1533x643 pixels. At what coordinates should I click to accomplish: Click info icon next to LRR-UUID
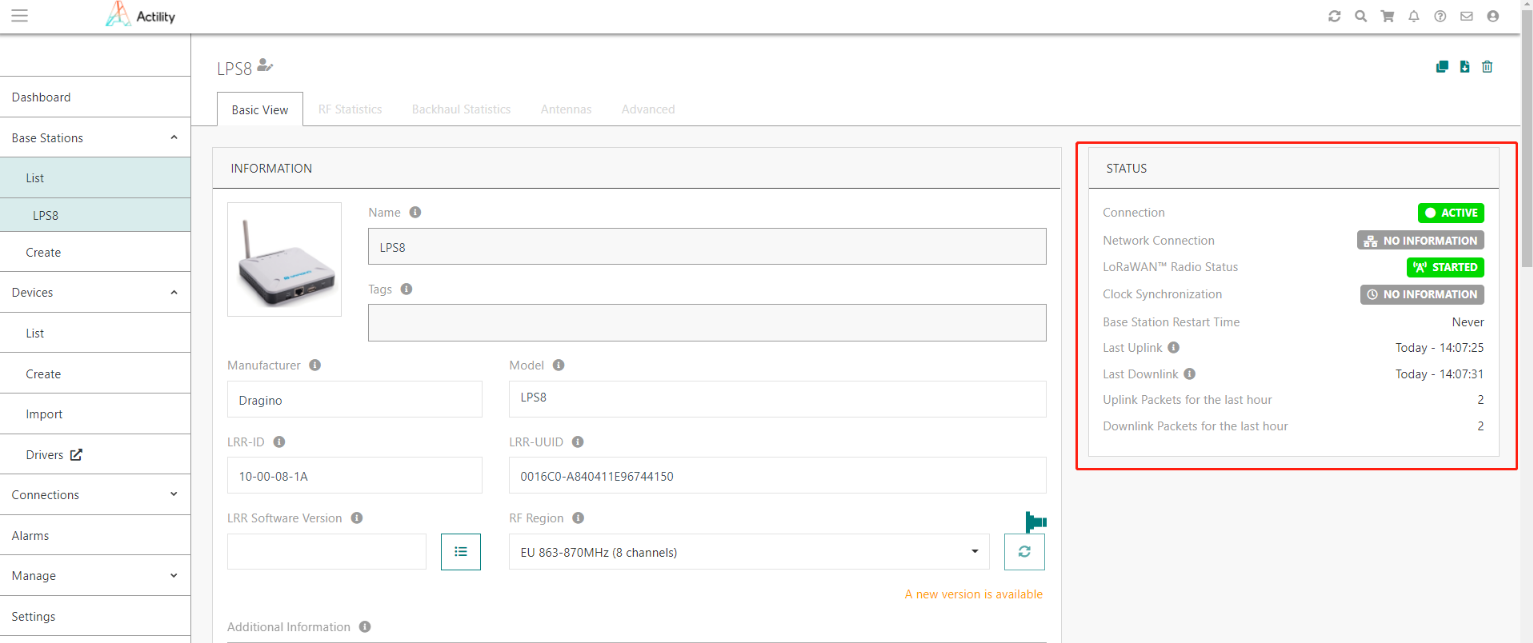578,441
